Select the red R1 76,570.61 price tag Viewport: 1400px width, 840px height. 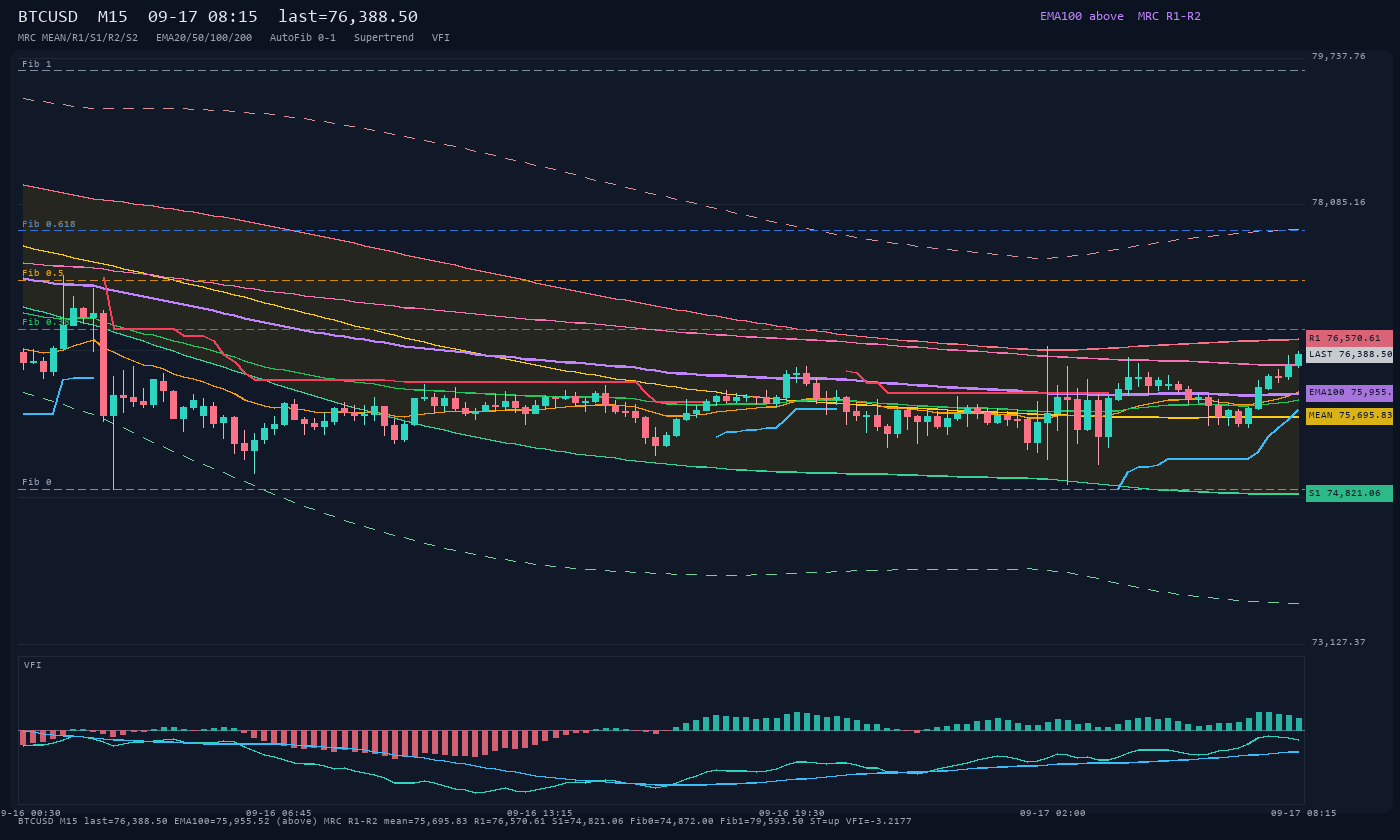point(1349,338)
